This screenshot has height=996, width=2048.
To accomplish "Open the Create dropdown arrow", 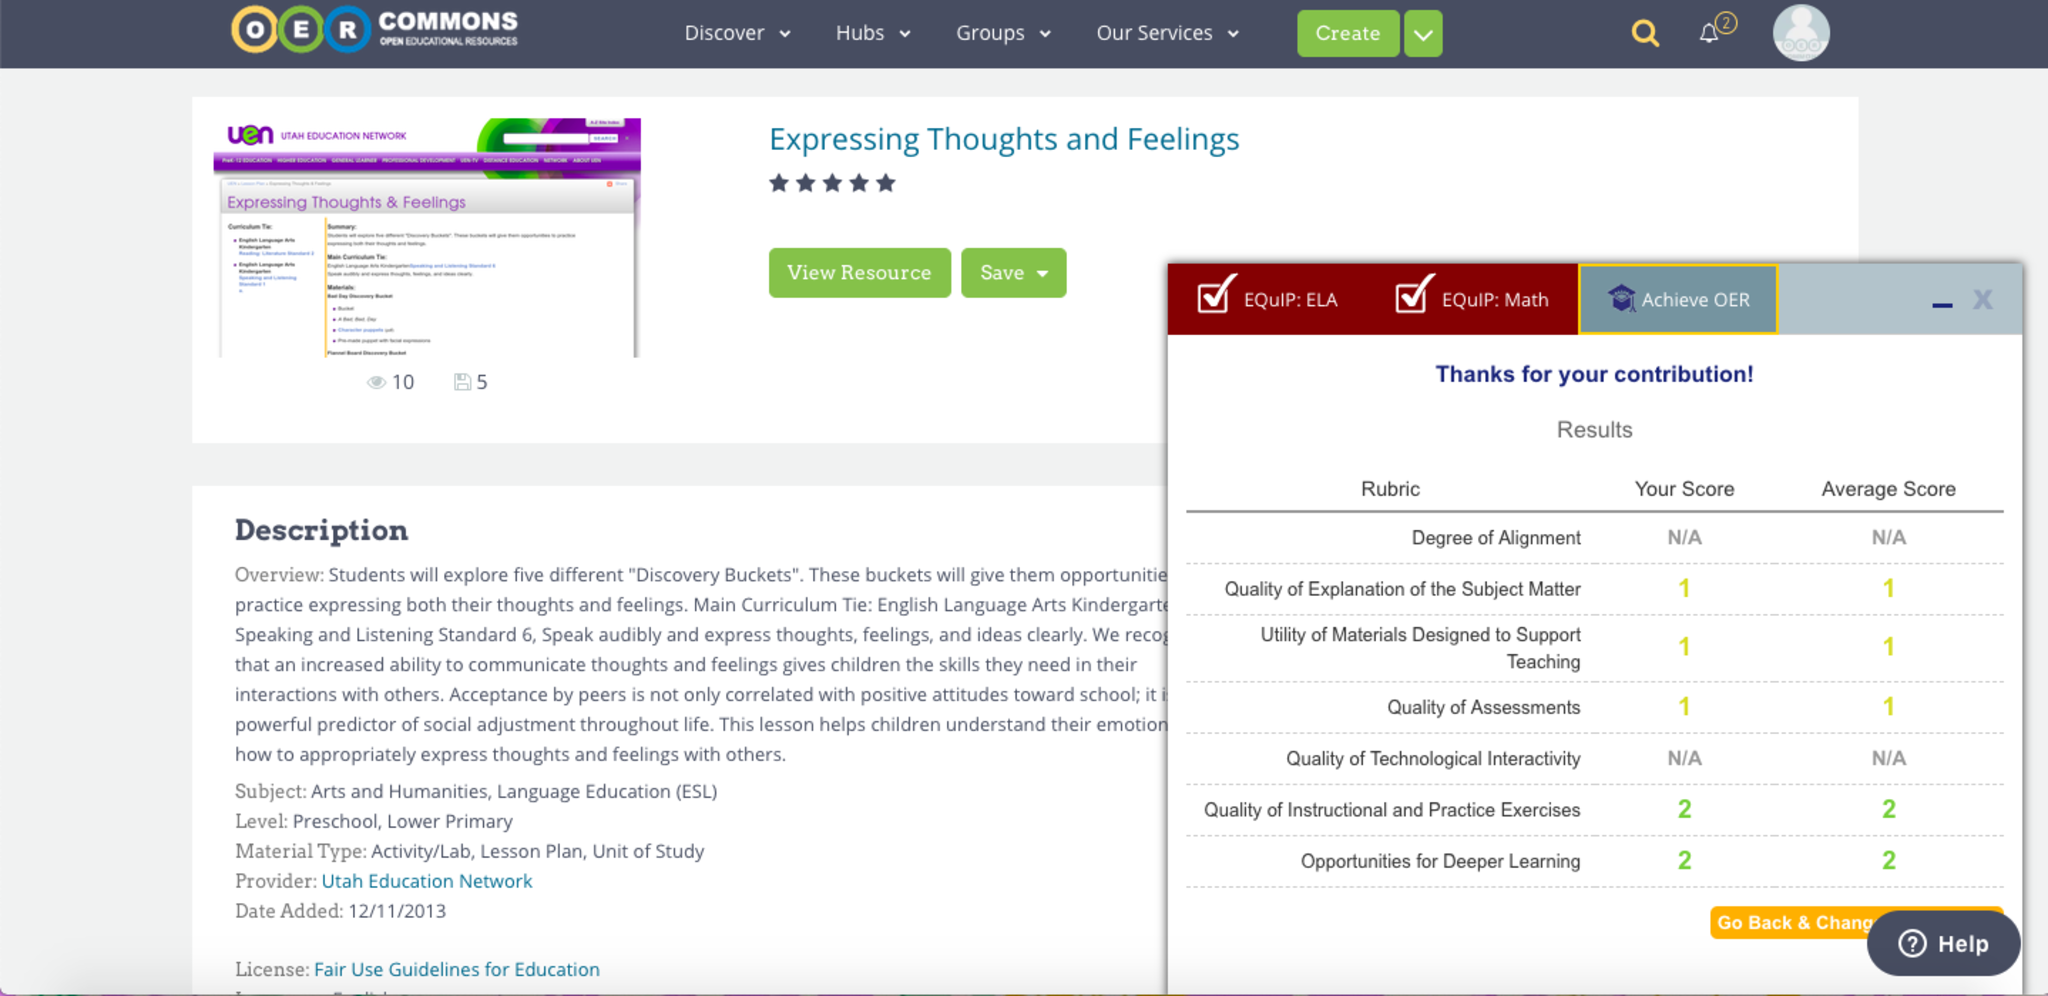I will [1423, 35].
